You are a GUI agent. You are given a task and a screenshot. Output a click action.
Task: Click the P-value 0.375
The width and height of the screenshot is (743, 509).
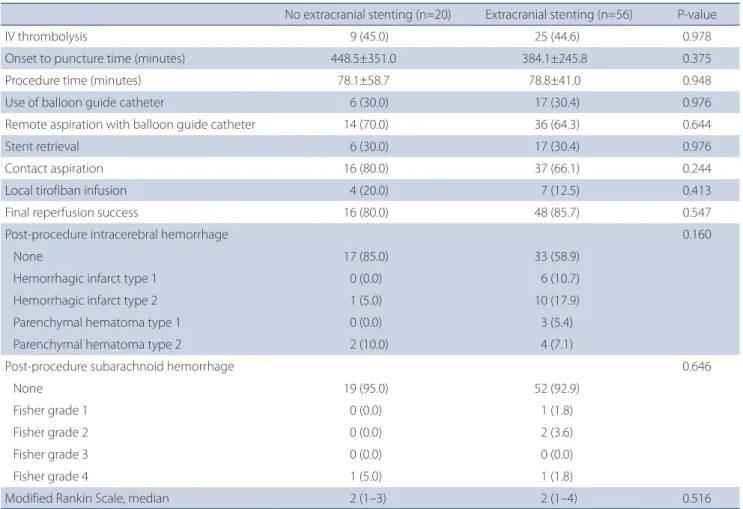[x=697, y=58]
